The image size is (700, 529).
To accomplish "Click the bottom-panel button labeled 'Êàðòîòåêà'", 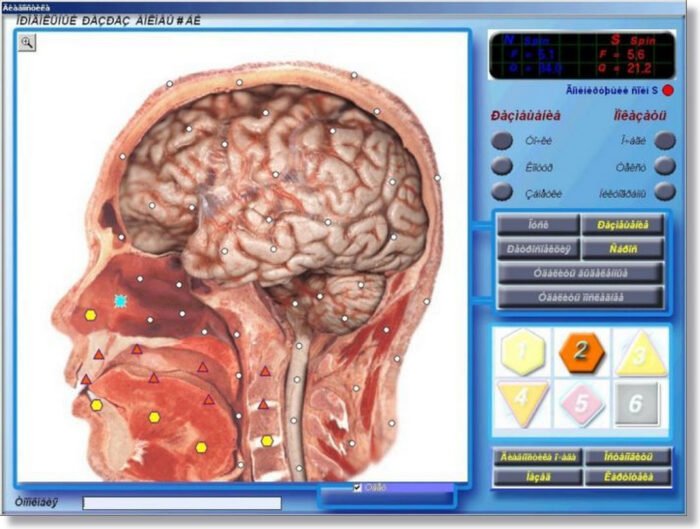I will tap(628, 477).
